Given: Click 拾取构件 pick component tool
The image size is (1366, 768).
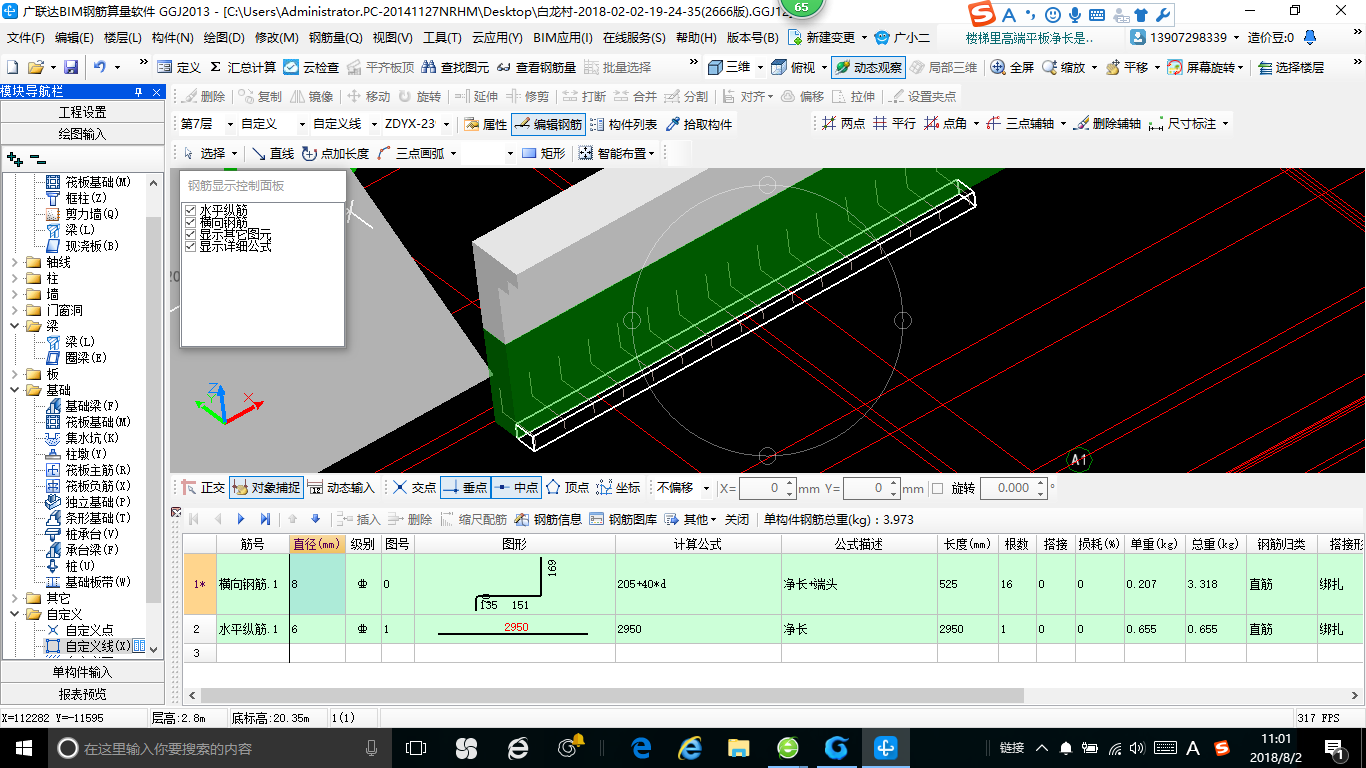Looking at the screenshot, I should [x=699, y=124].
